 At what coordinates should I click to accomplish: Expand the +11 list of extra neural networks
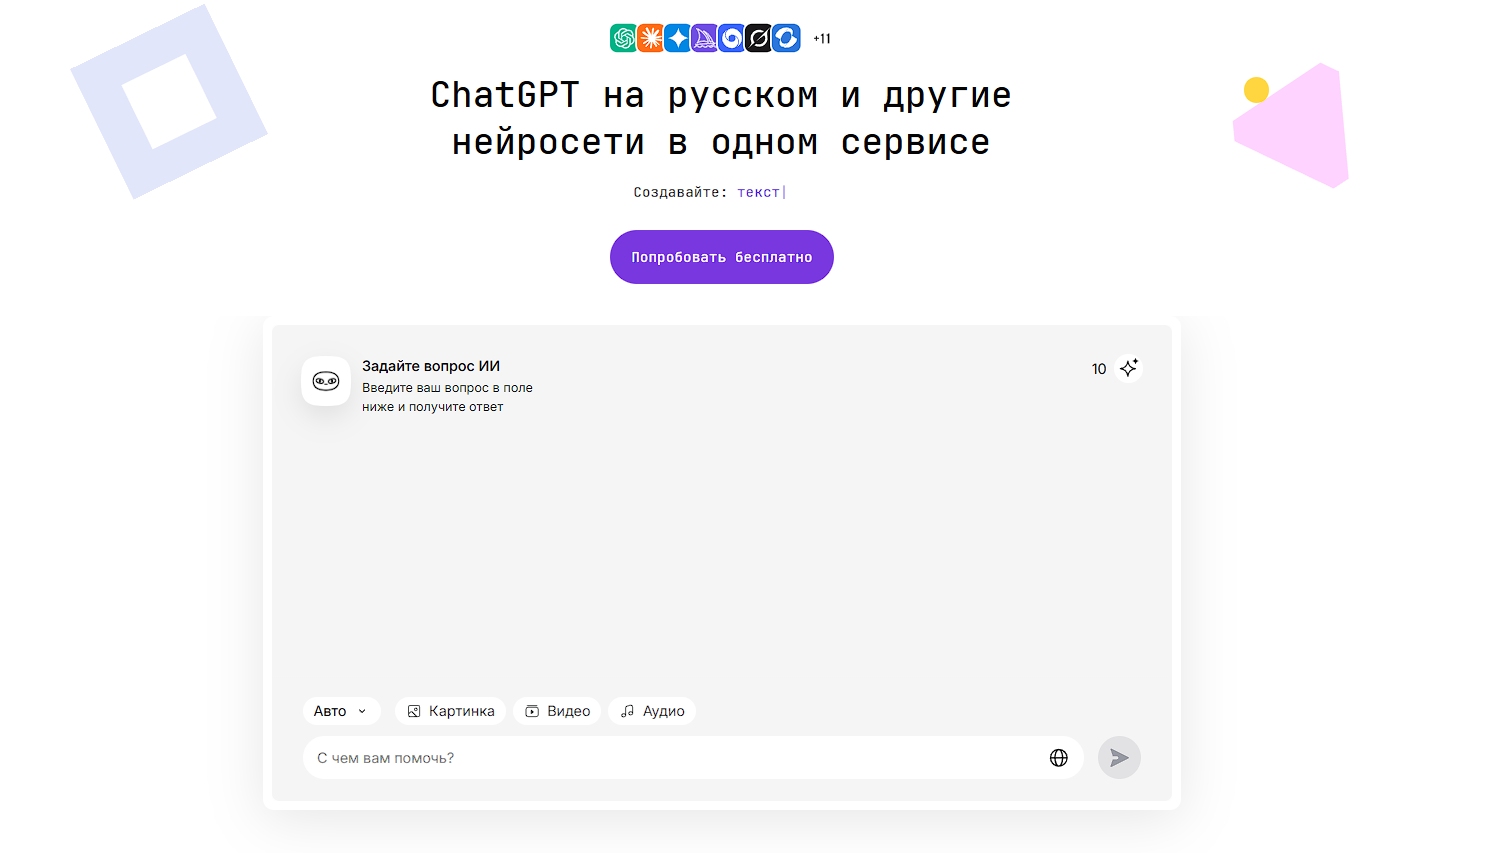click(x=820, y=38)
